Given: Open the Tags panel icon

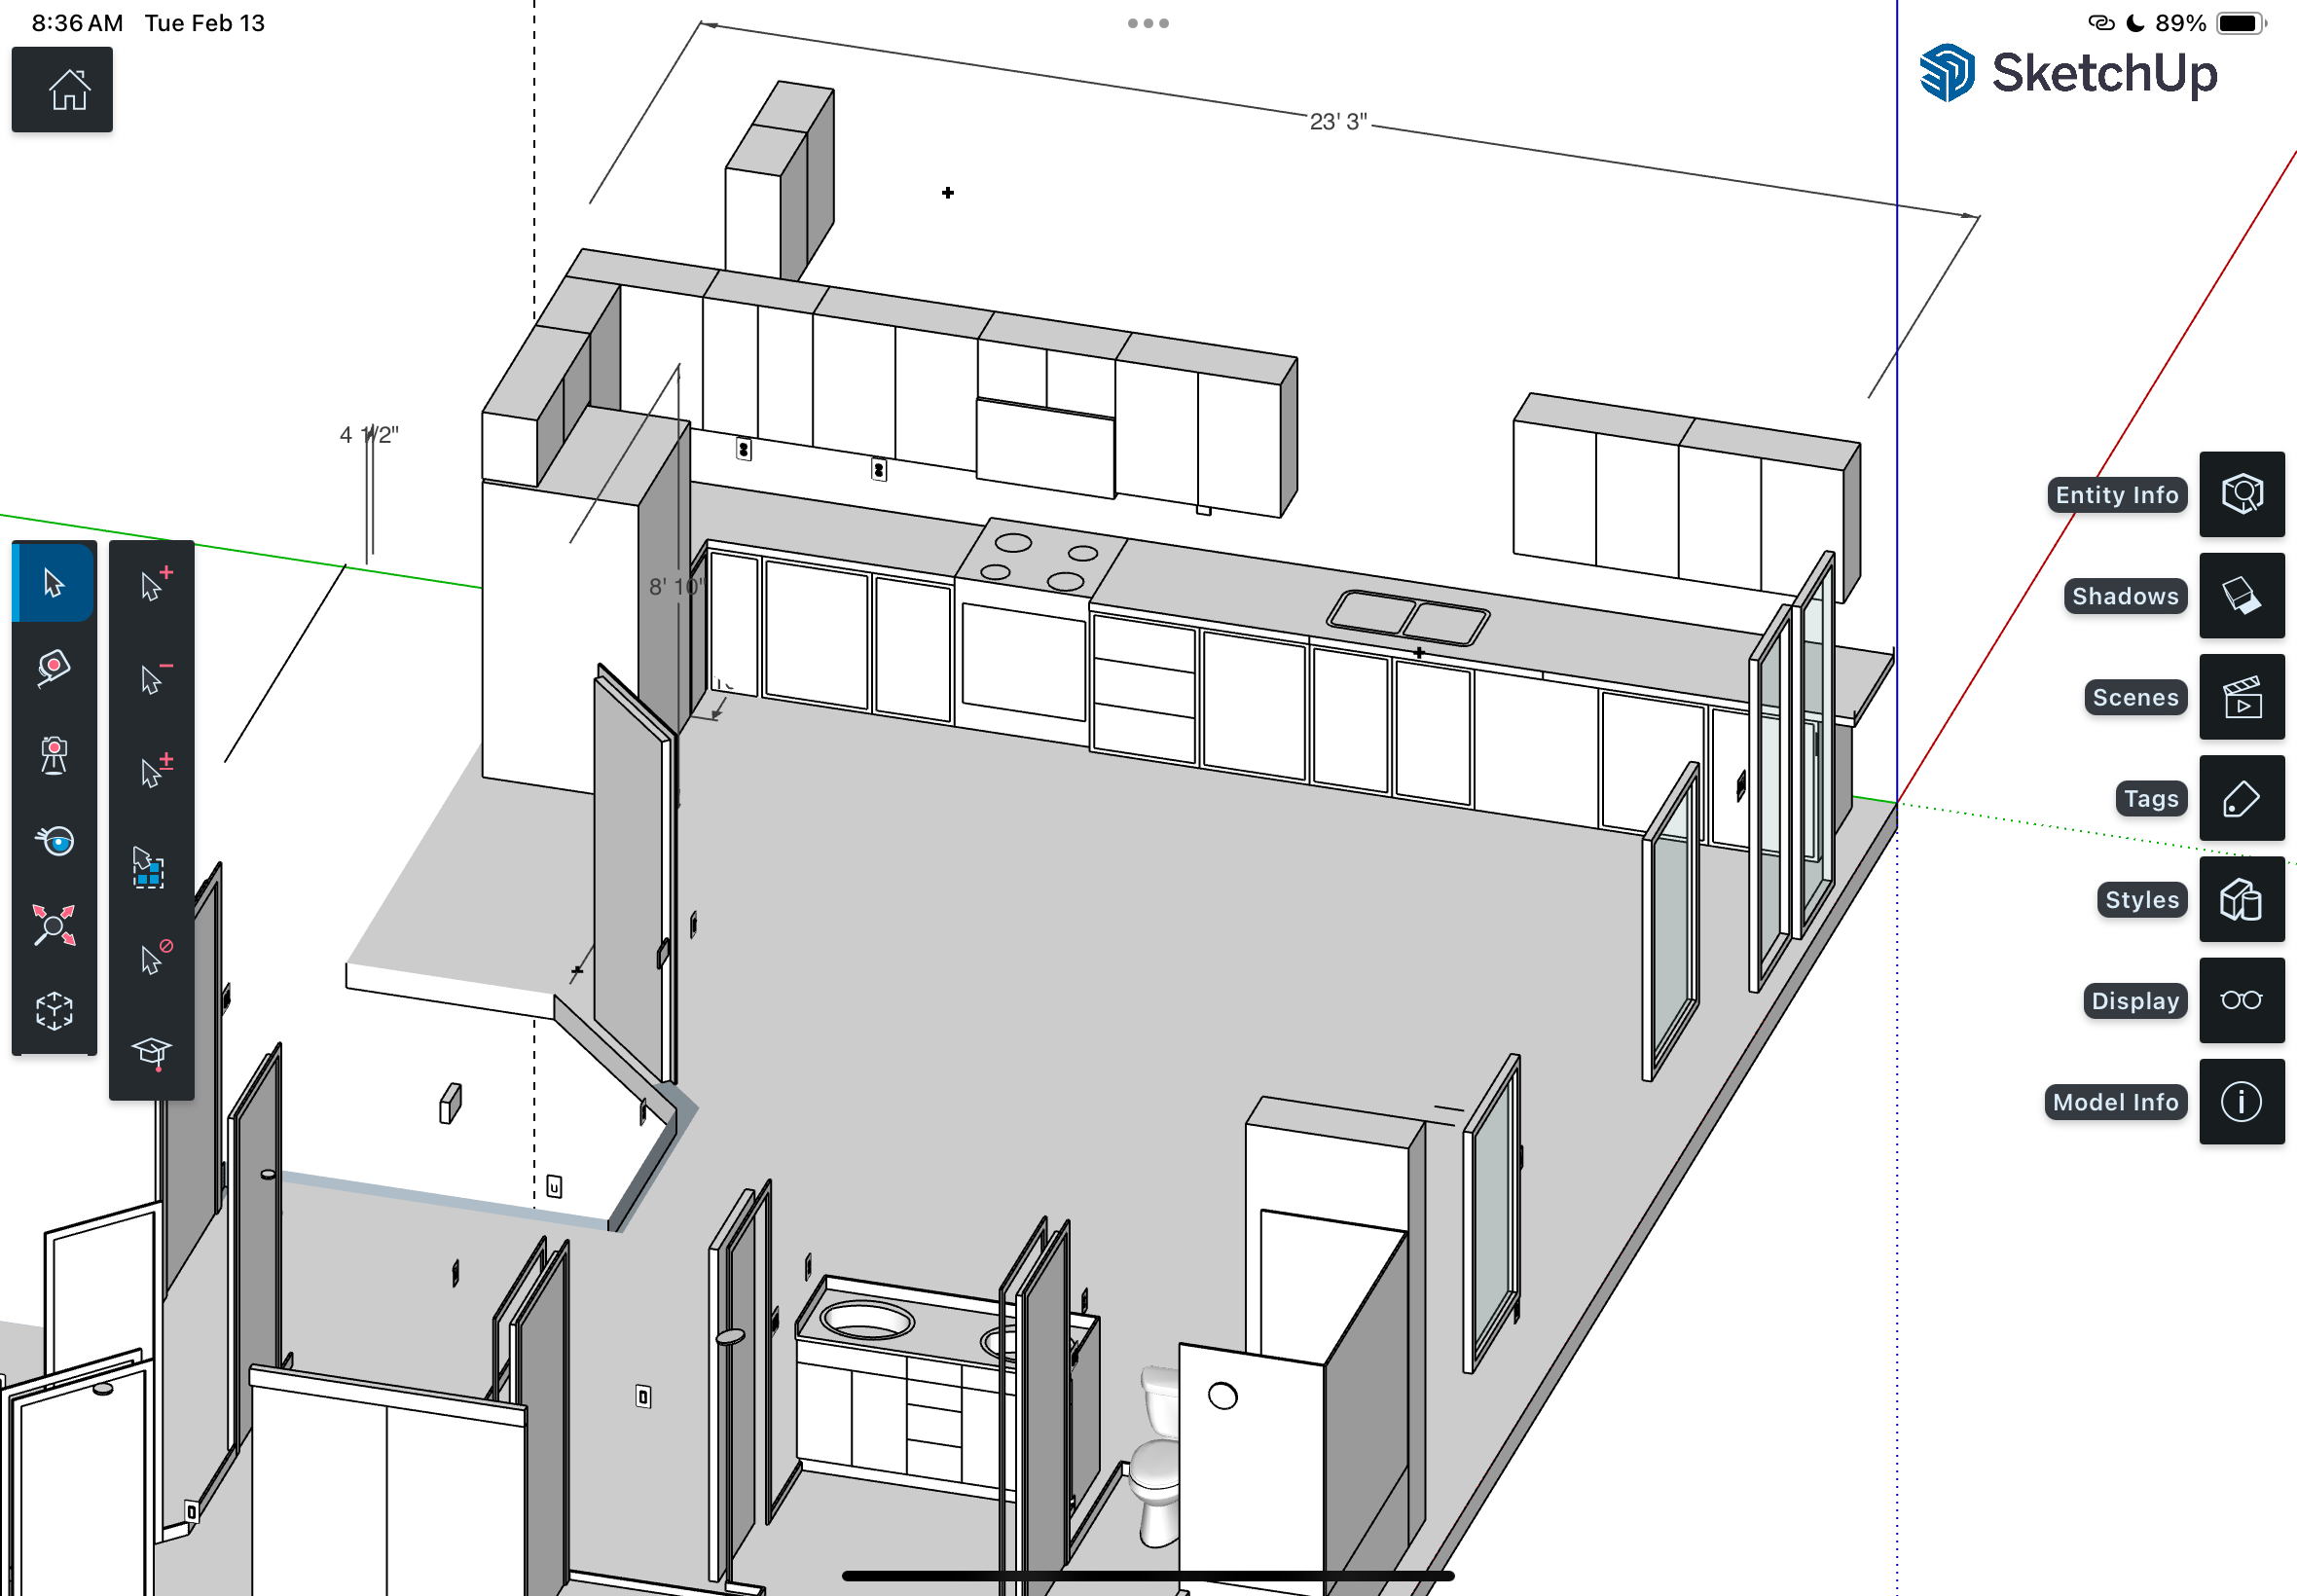Looking at the screenshot, I should pyautogui.click(x=2241, y=799).
